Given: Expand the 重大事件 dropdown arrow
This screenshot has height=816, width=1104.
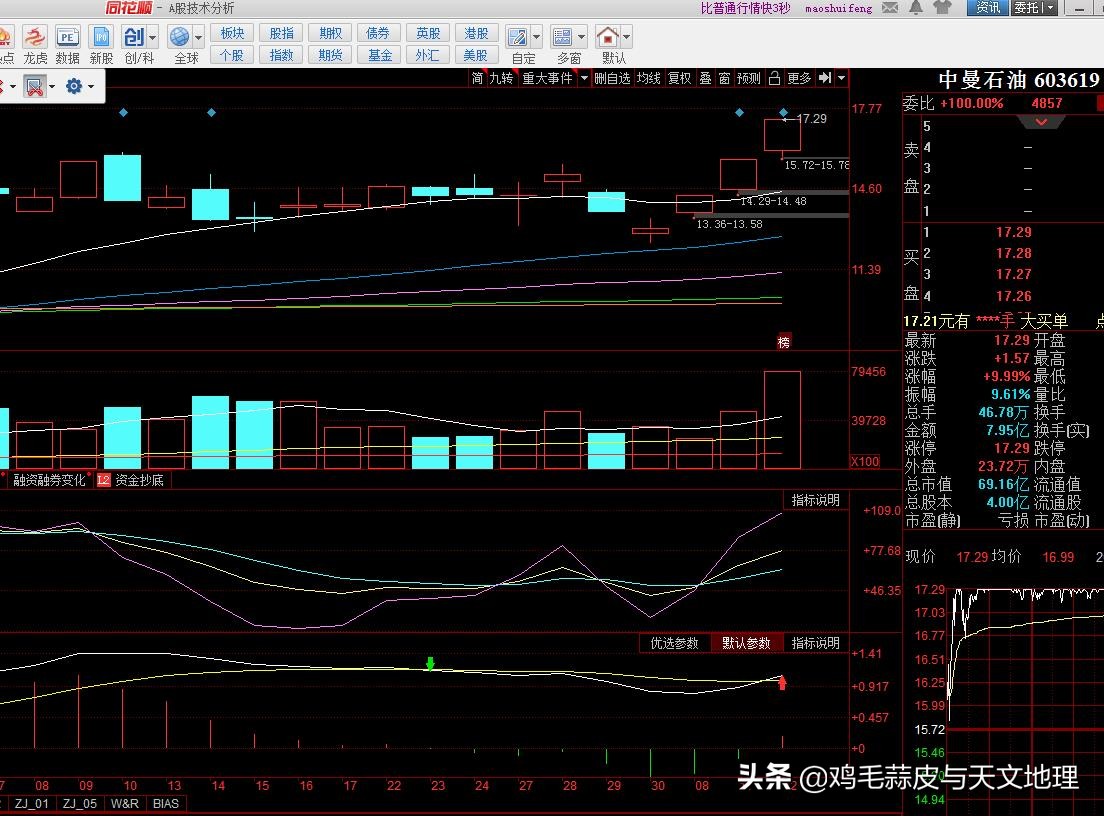Looking at the screenshot, I should tap(582, 78).
